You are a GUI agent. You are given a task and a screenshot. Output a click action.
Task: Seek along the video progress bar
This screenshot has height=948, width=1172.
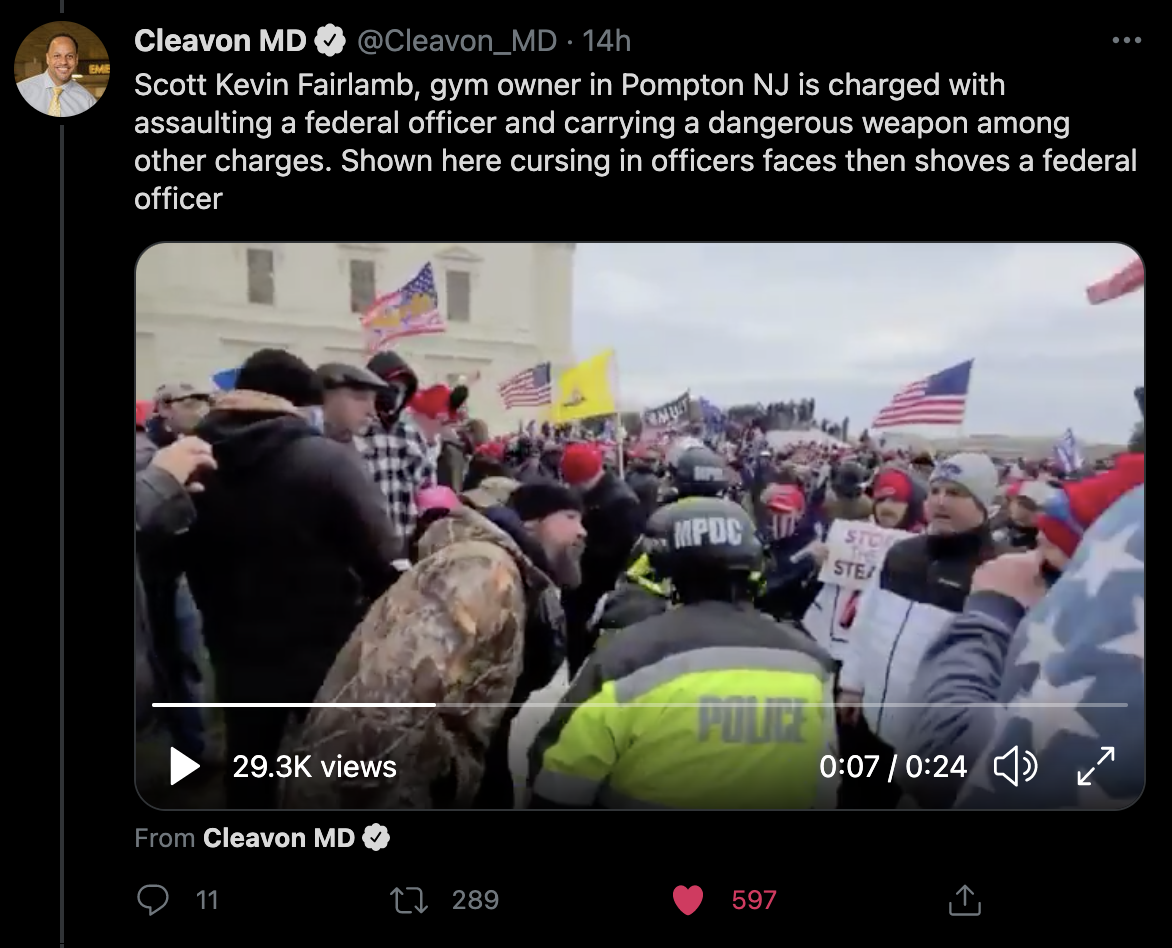pyautogui.click(x=639, y=704)
